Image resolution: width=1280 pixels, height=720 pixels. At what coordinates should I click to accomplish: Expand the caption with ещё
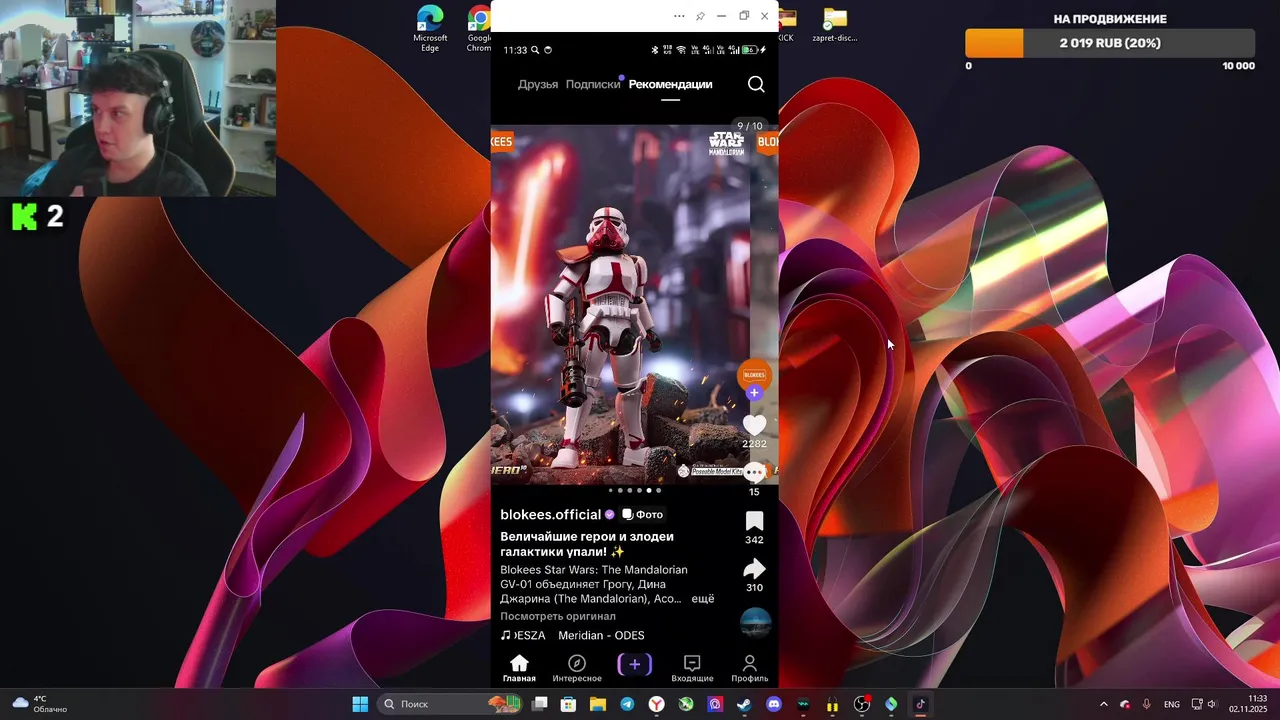703,599
